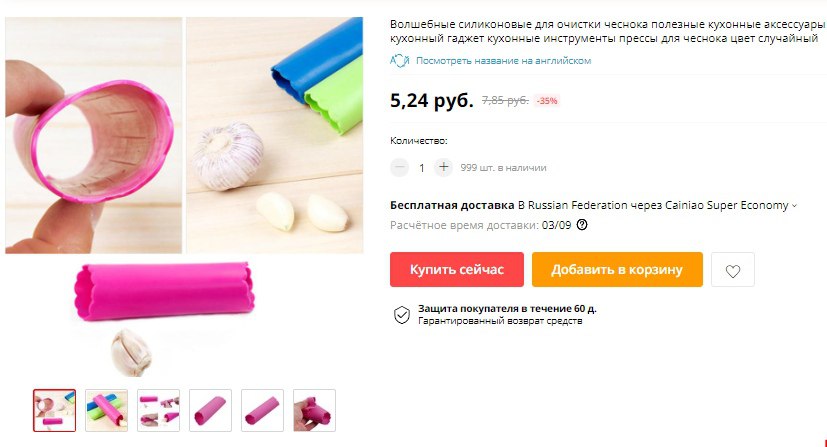
Task: Click the Купить сейчас button
Action: pos(457,269)
